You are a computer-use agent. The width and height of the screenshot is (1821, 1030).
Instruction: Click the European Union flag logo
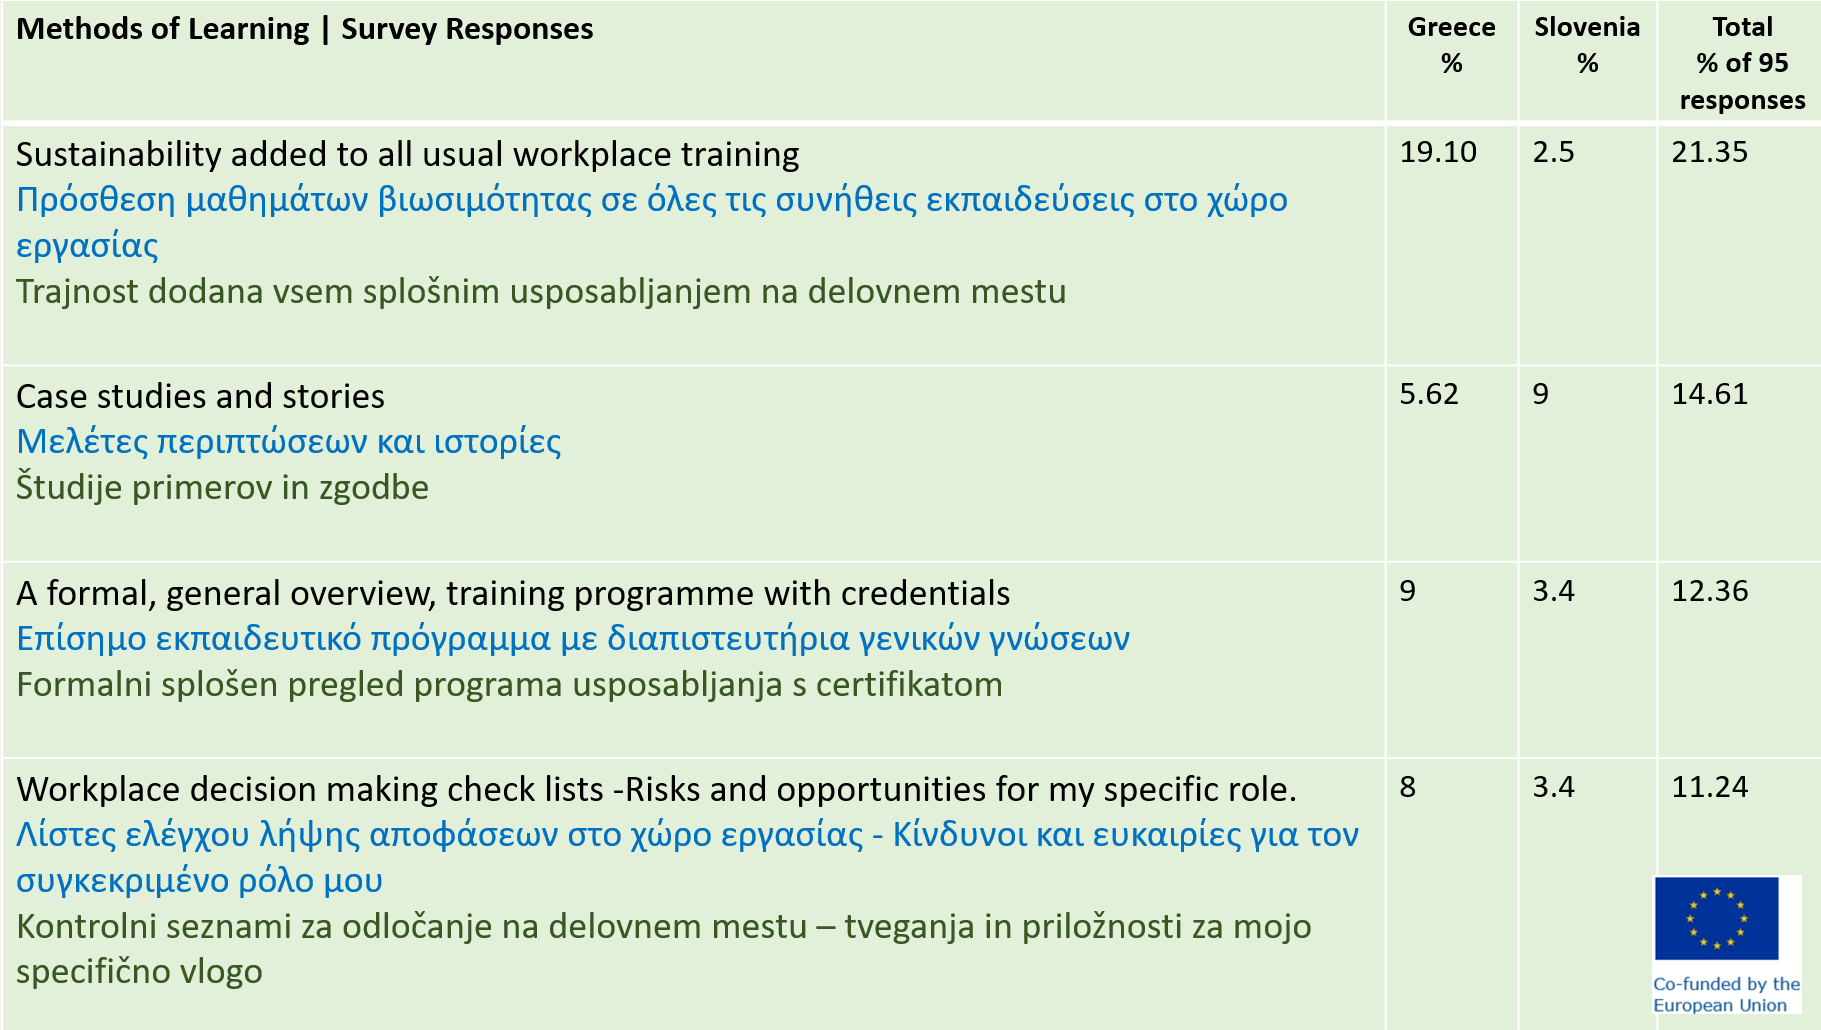1716,918
